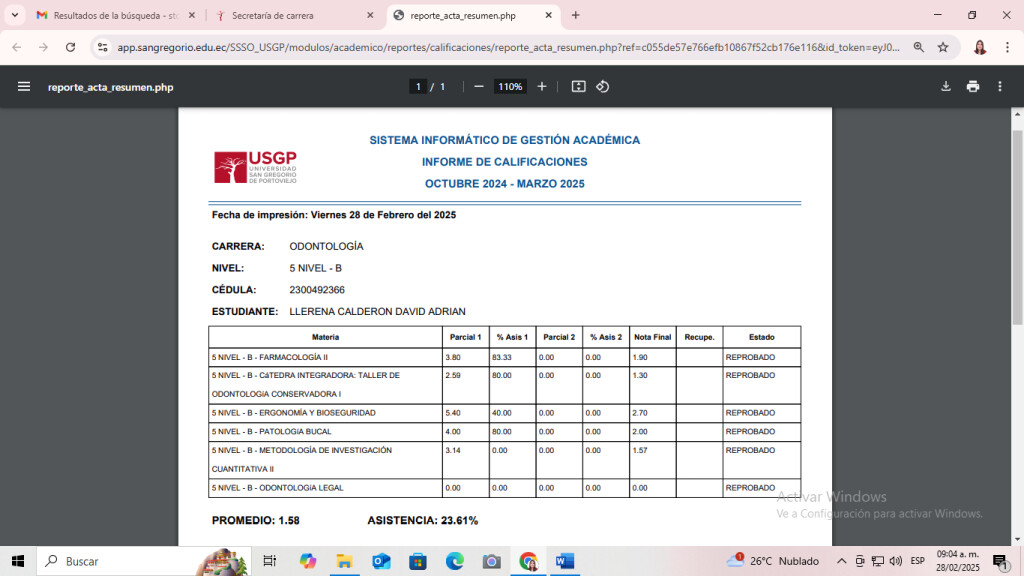Open Microsoft Word from the taskbar
Viewport: 1024px width, 576px height.
tap(564, 561)
